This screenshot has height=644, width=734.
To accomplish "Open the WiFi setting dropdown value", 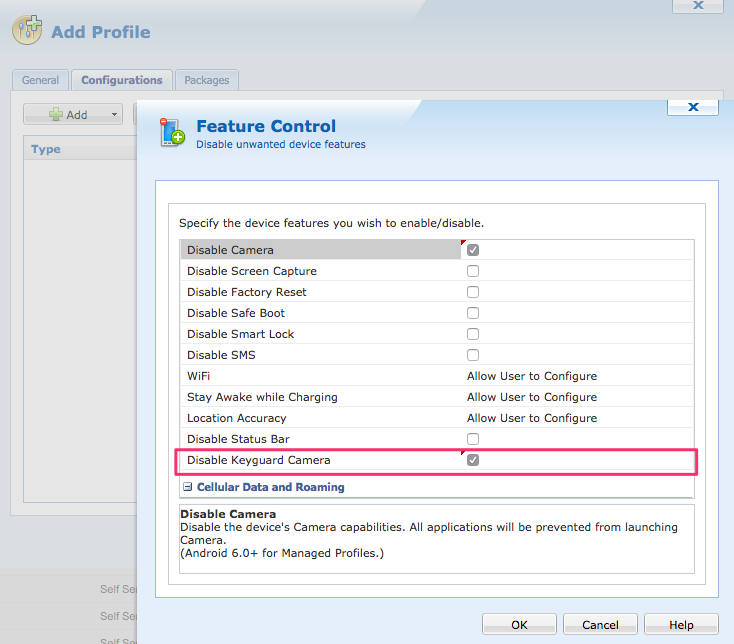I will (x=532, y=376).
